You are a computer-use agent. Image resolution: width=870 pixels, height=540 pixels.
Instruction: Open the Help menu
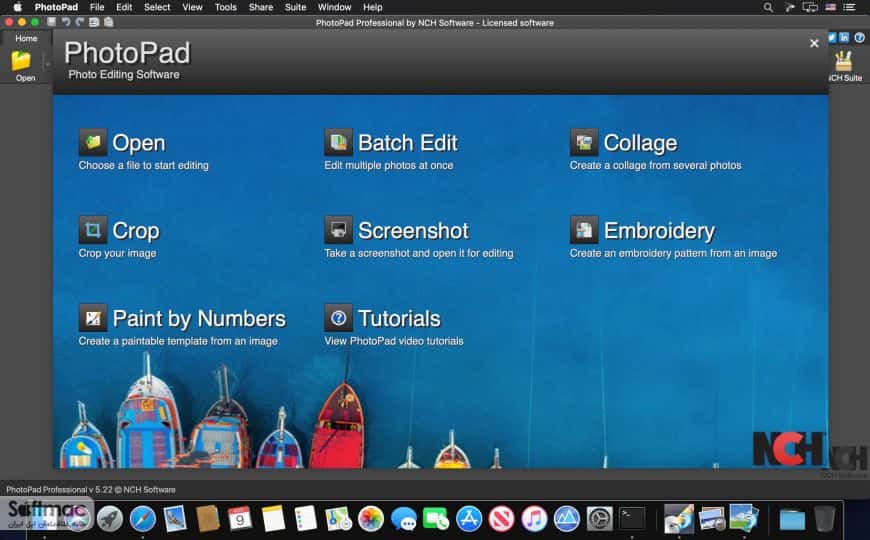click(373, 7)
